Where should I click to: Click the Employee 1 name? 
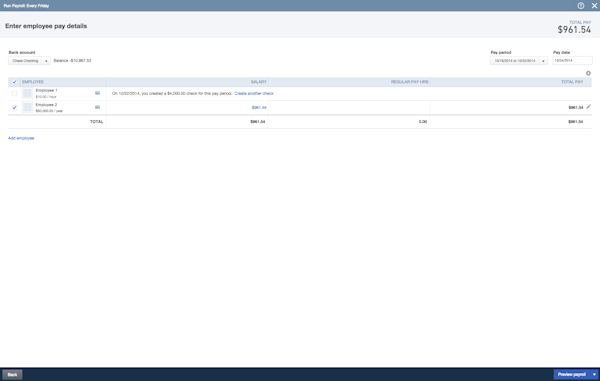[46, 90]
